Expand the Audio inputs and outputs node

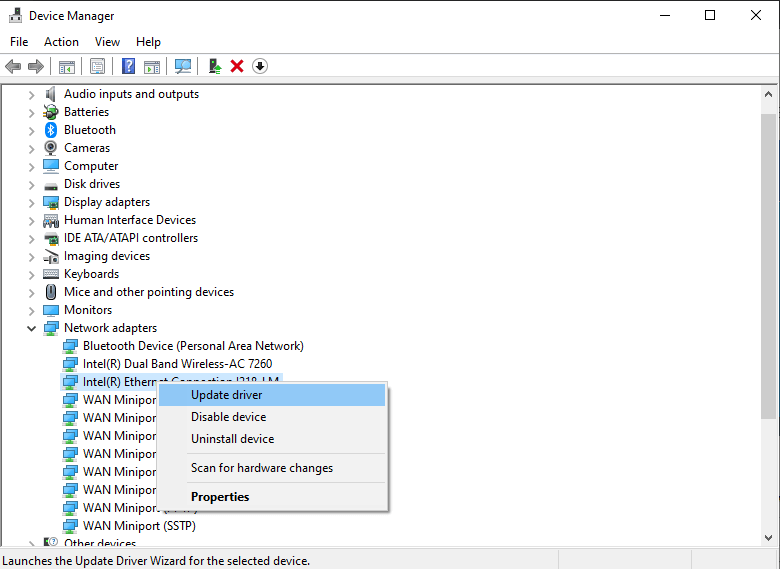tap(31, 95)
